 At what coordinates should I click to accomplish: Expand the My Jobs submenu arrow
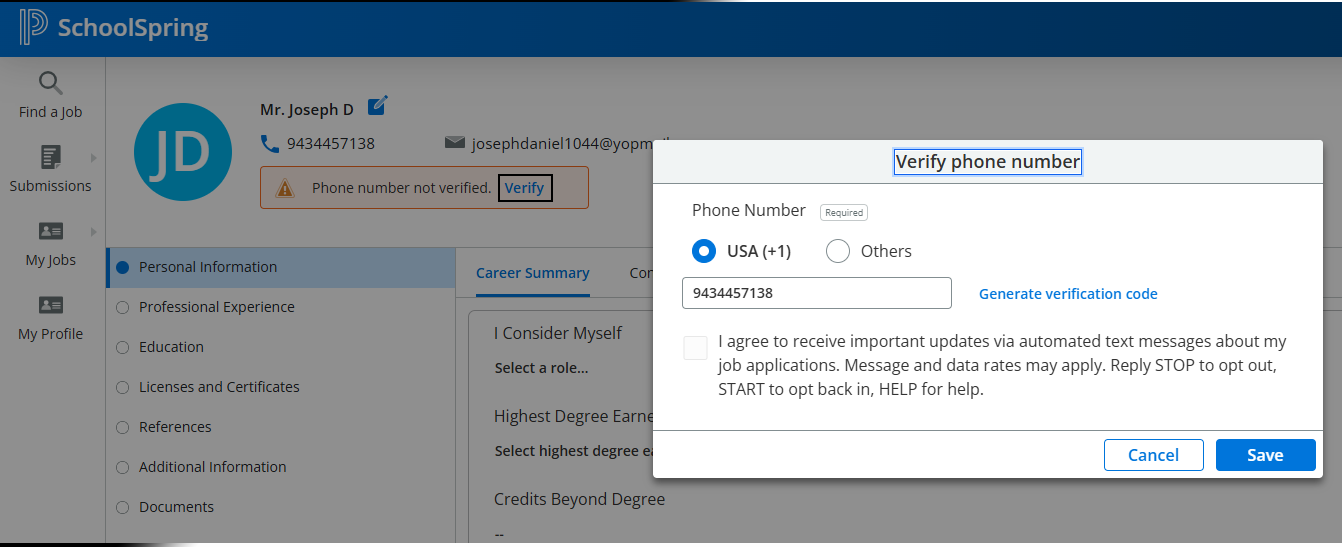pos(94,232)
